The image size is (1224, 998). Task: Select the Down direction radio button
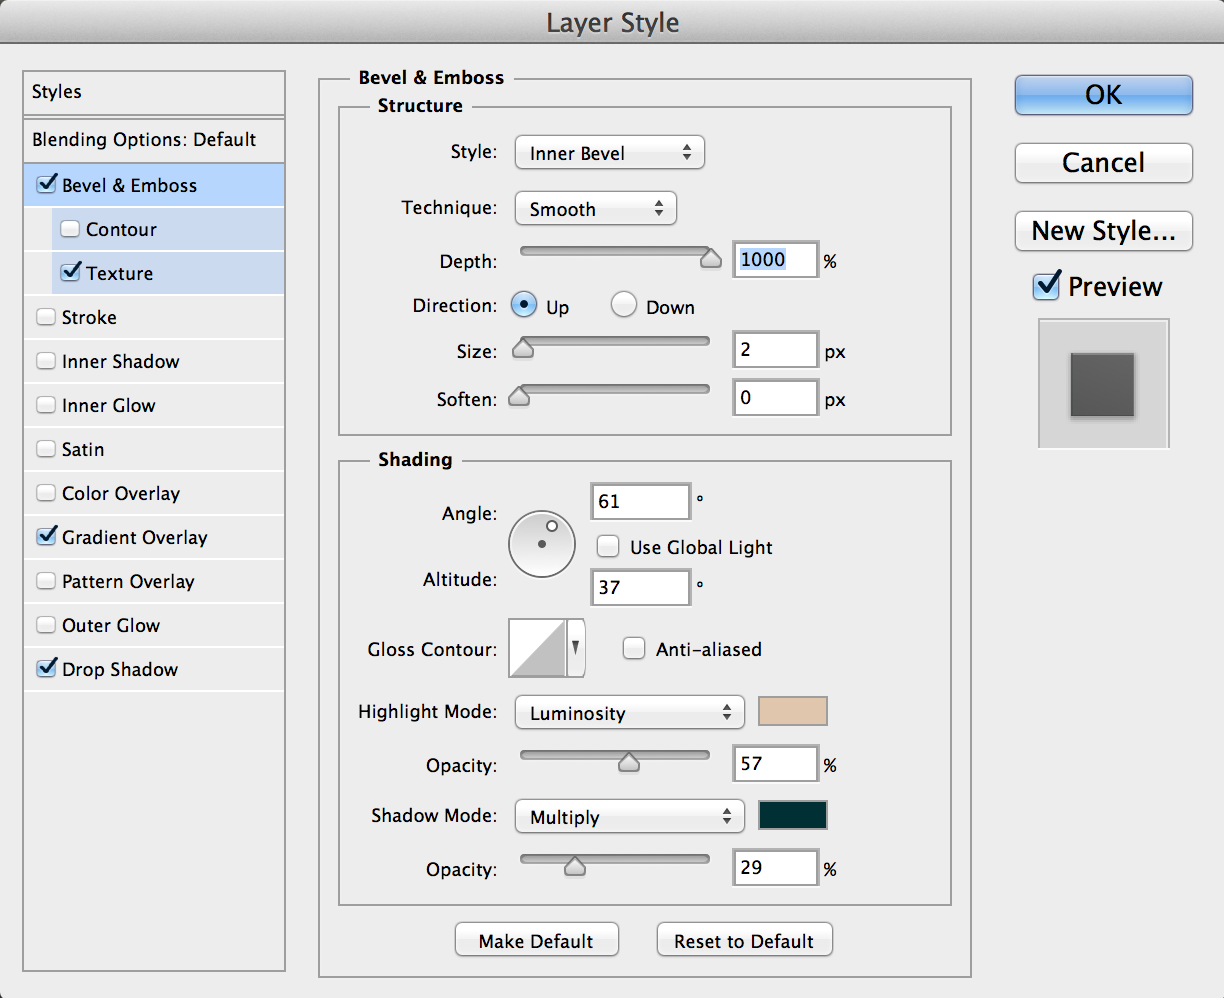click(624, 305)
